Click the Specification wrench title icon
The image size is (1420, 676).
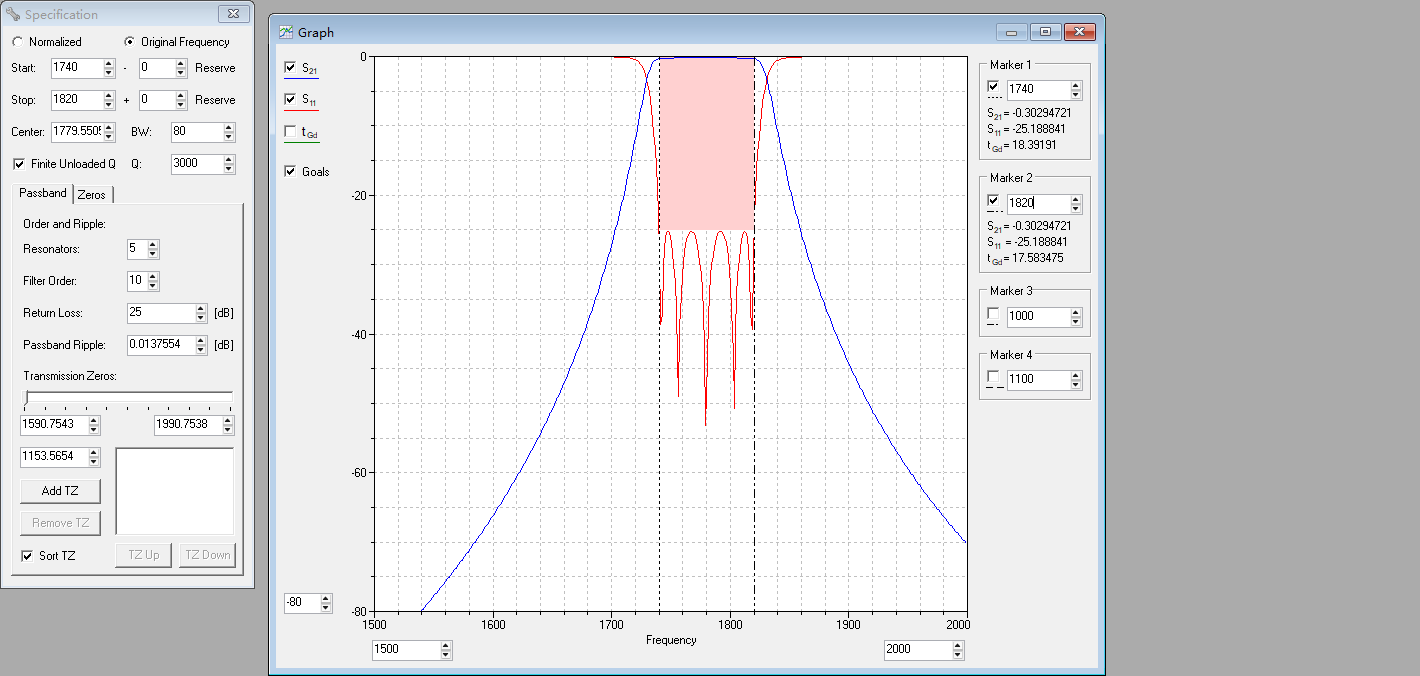(x=12, y=14)
